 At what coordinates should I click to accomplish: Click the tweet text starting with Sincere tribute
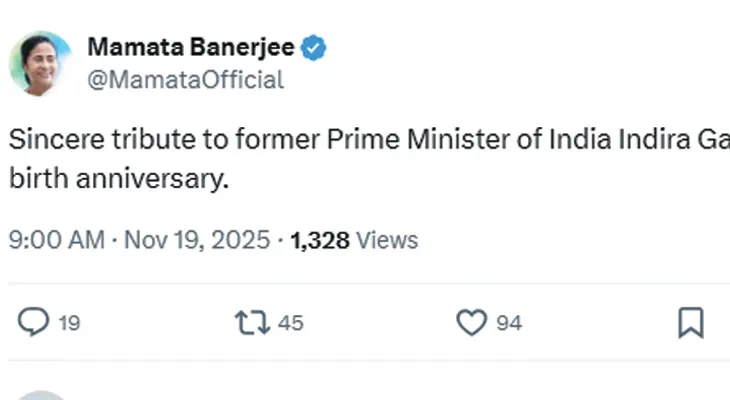[x=150, y=141]
